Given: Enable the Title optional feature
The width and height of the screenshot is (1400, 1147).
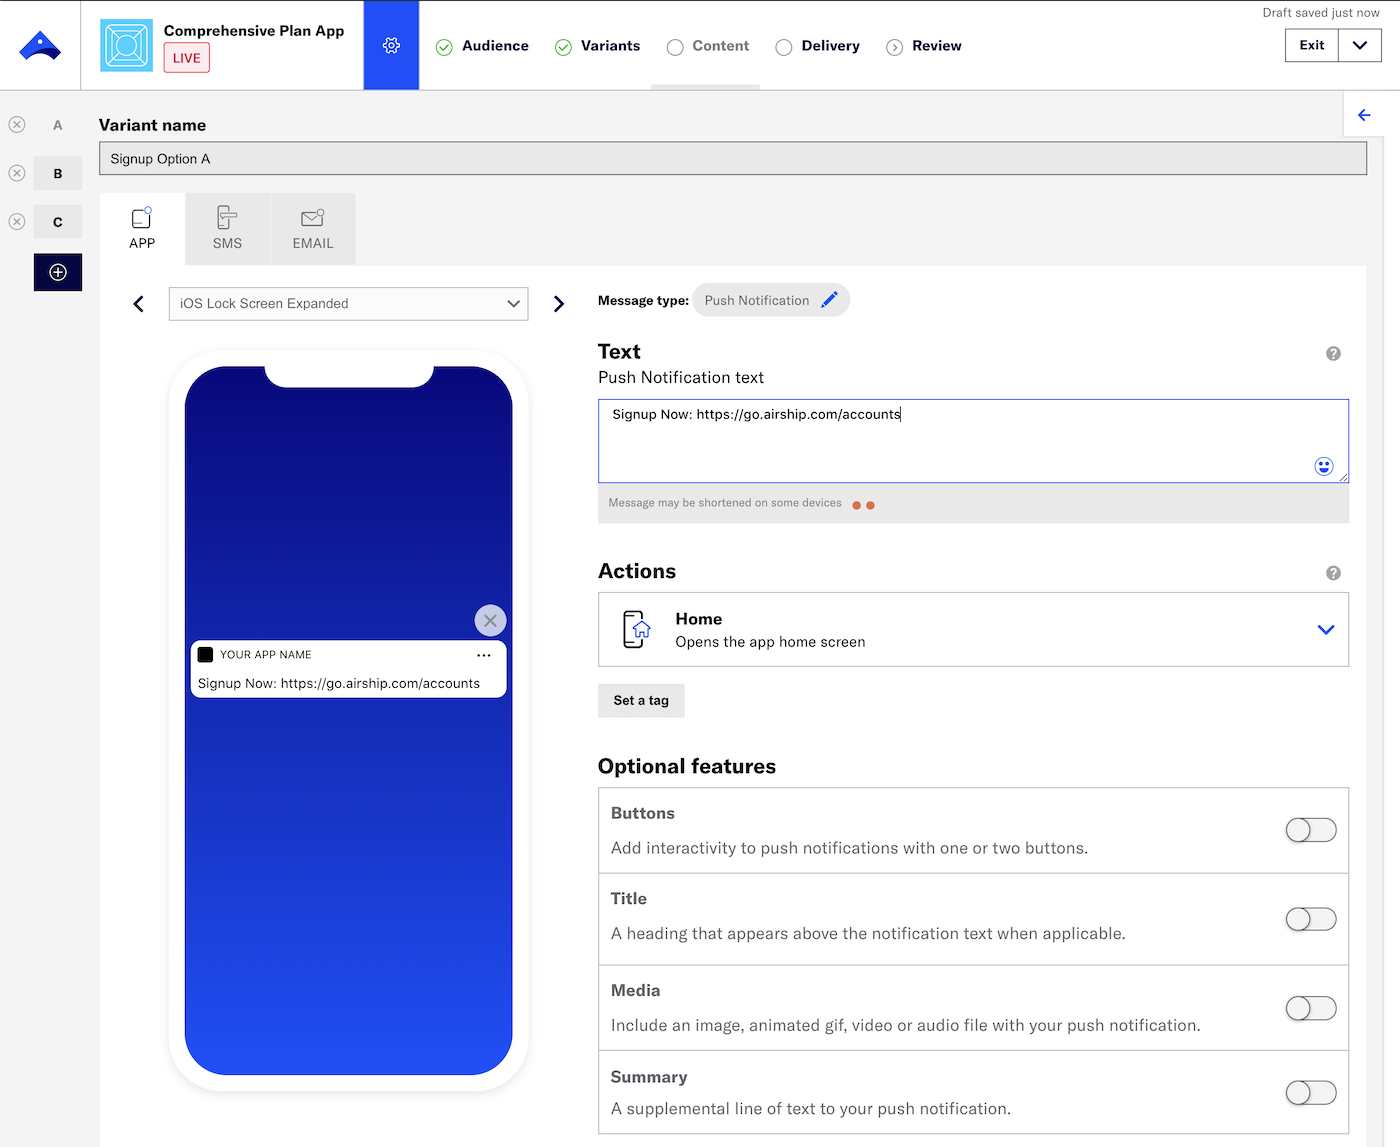Looking at the screenshot, I should click(x=1311, y=919).
